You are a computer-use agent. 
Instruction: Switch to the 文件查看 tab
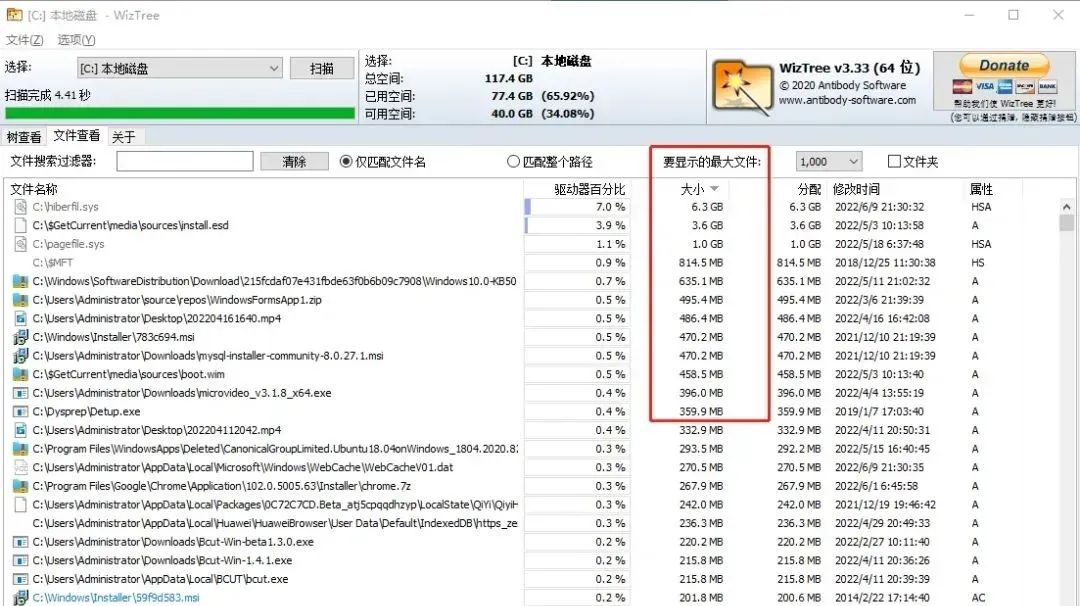click(x=76, y=136)
